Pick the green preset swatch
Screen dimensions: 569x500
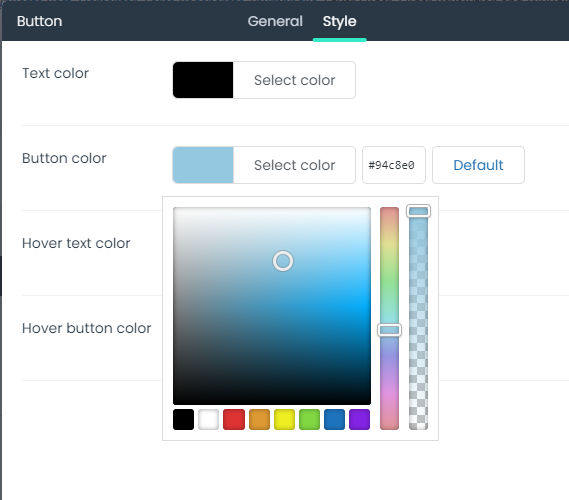pyautogui.click(x=310, y=419)
